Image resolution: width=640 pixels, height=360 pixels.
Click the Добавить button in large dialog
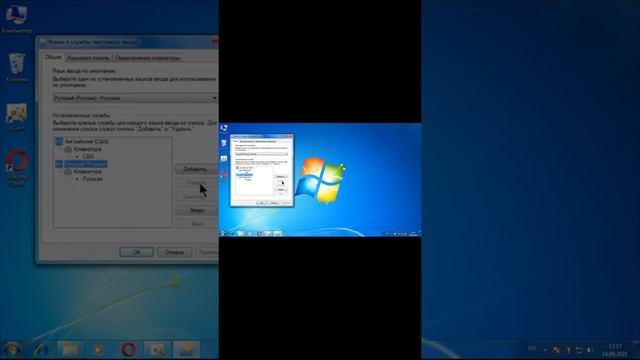pos(197,169)
